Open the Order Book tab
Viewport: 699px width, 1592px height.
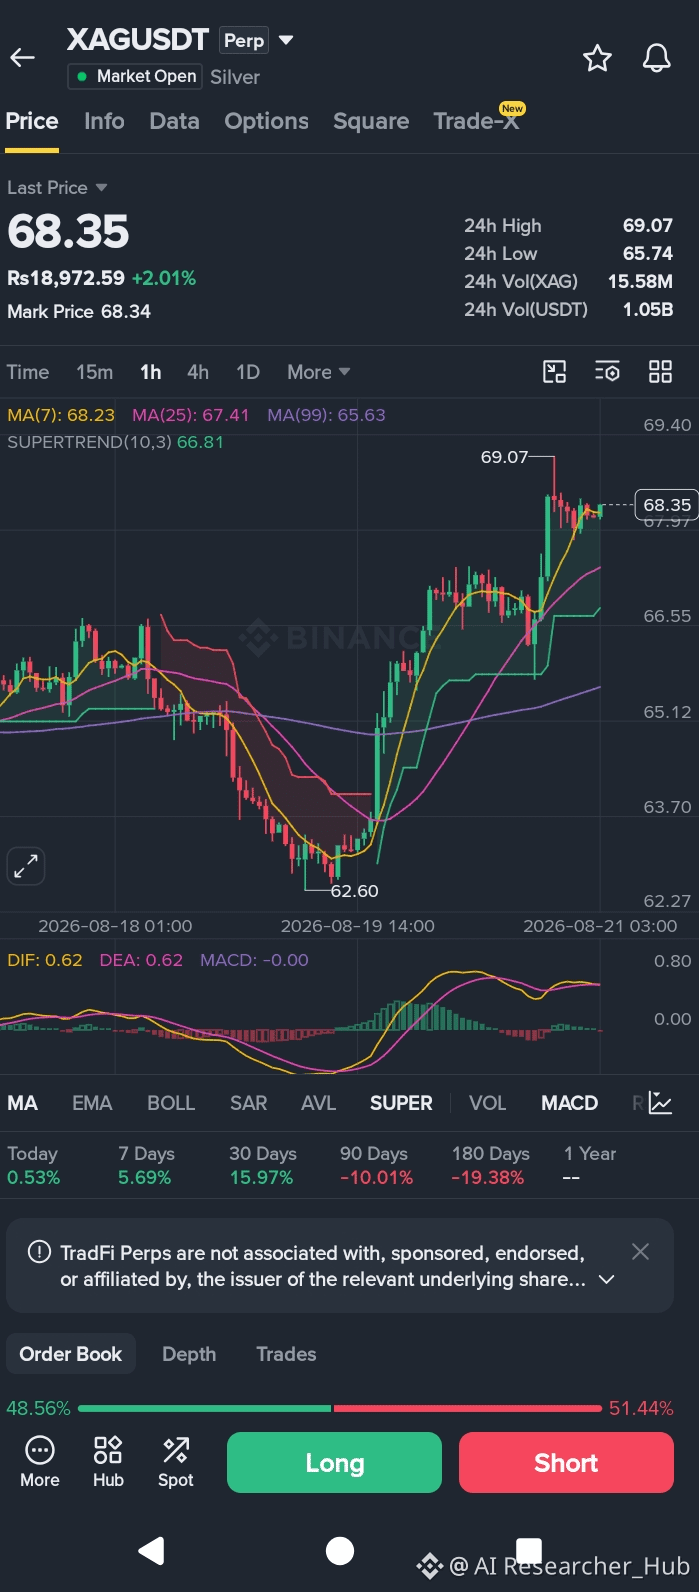(x=71, y=1354)
